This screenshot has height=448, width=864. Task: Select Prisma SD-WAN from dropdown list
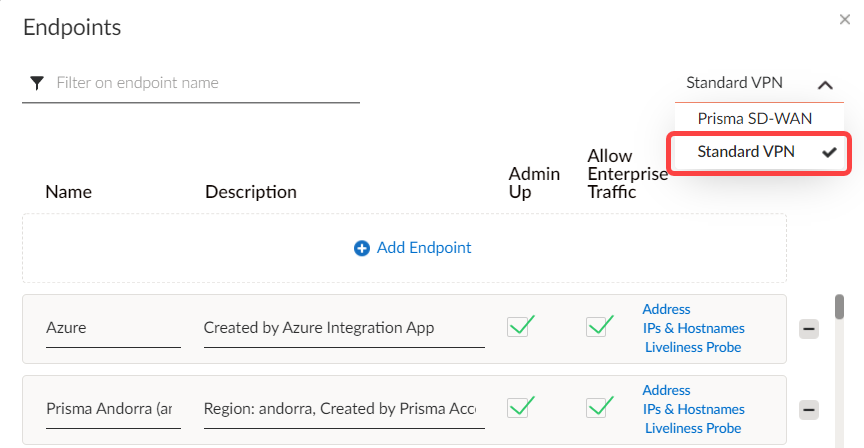click(x=754, y=118)
